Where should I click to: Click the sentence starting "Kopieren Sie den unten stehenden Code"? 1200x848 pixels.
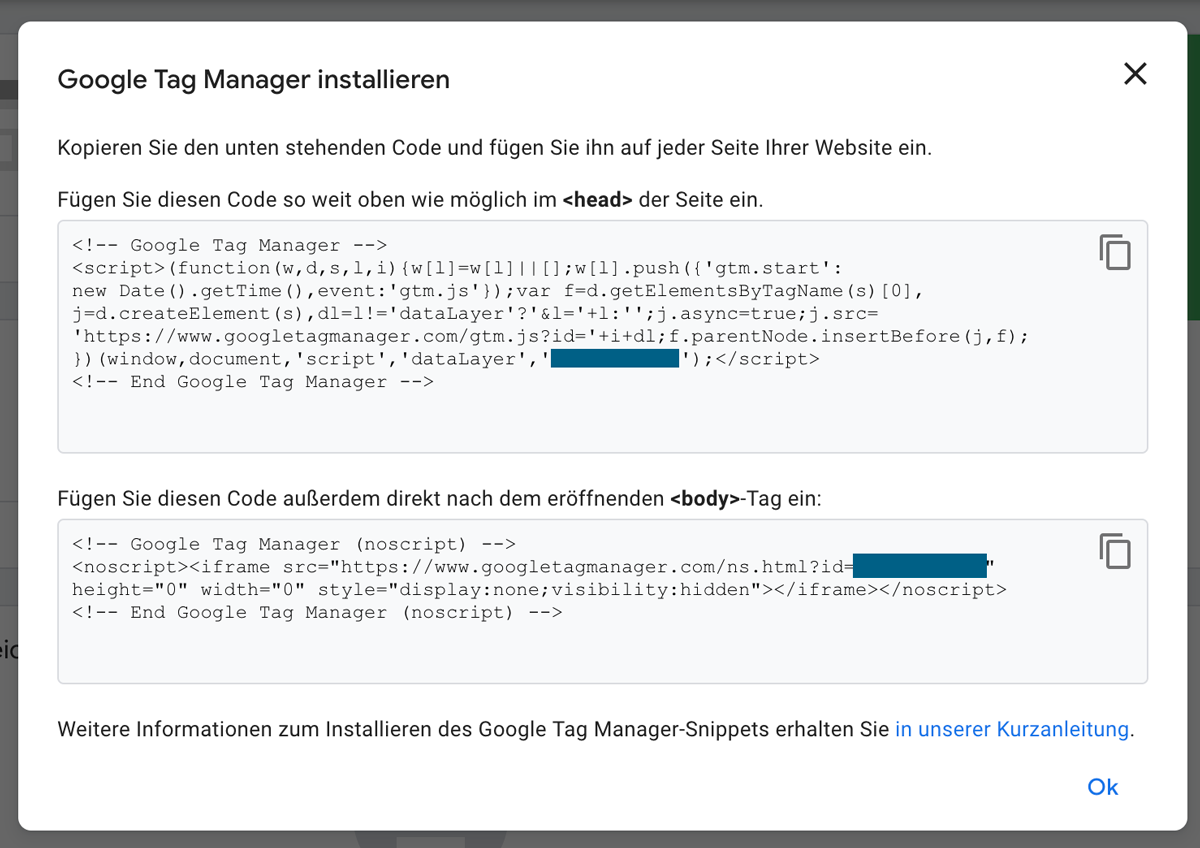point(495,148)
